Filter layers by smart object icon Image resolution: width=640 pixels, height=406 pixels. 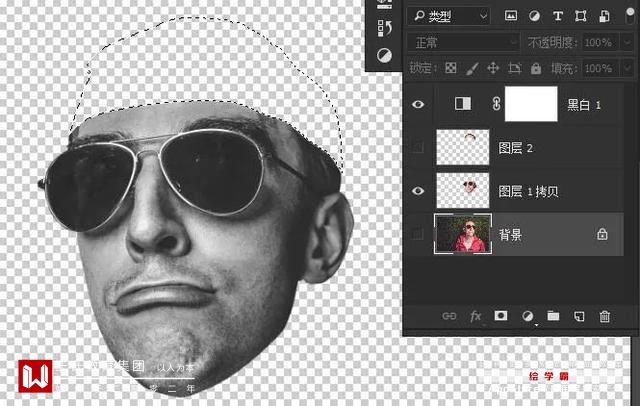pos(604,16)
